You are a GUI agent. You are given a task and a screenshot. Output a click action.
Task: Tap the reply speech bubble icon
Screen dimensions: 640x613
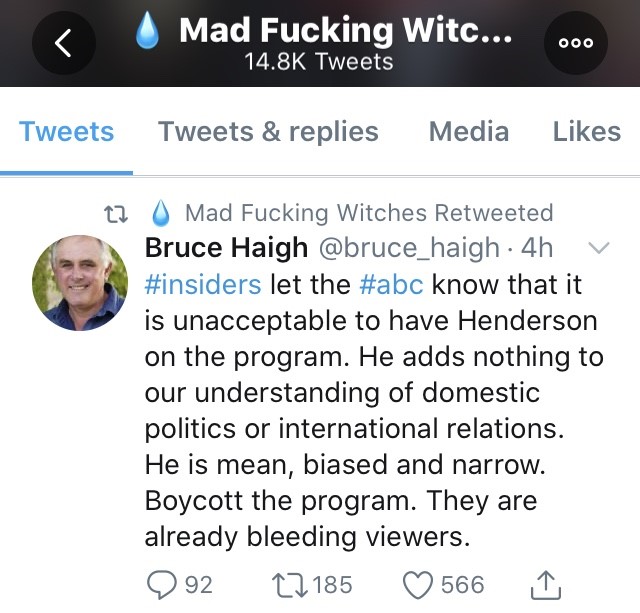click(158, 584)
